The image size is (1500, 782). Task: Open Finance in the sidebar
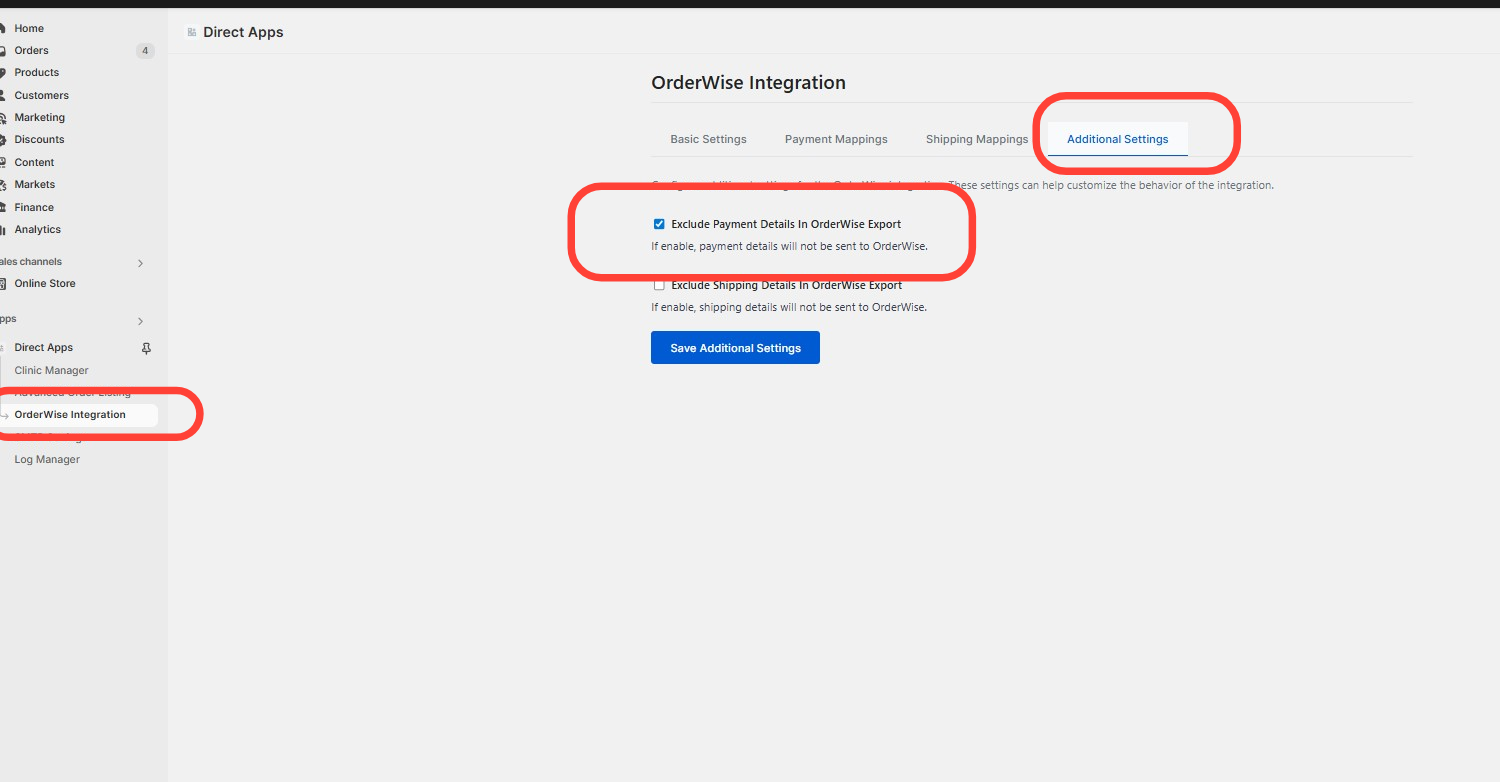[x=34, y=207]
